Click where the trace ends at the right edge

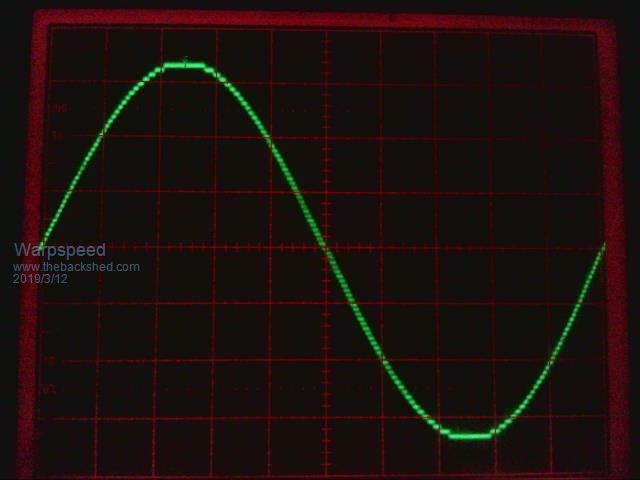(603, 246)
